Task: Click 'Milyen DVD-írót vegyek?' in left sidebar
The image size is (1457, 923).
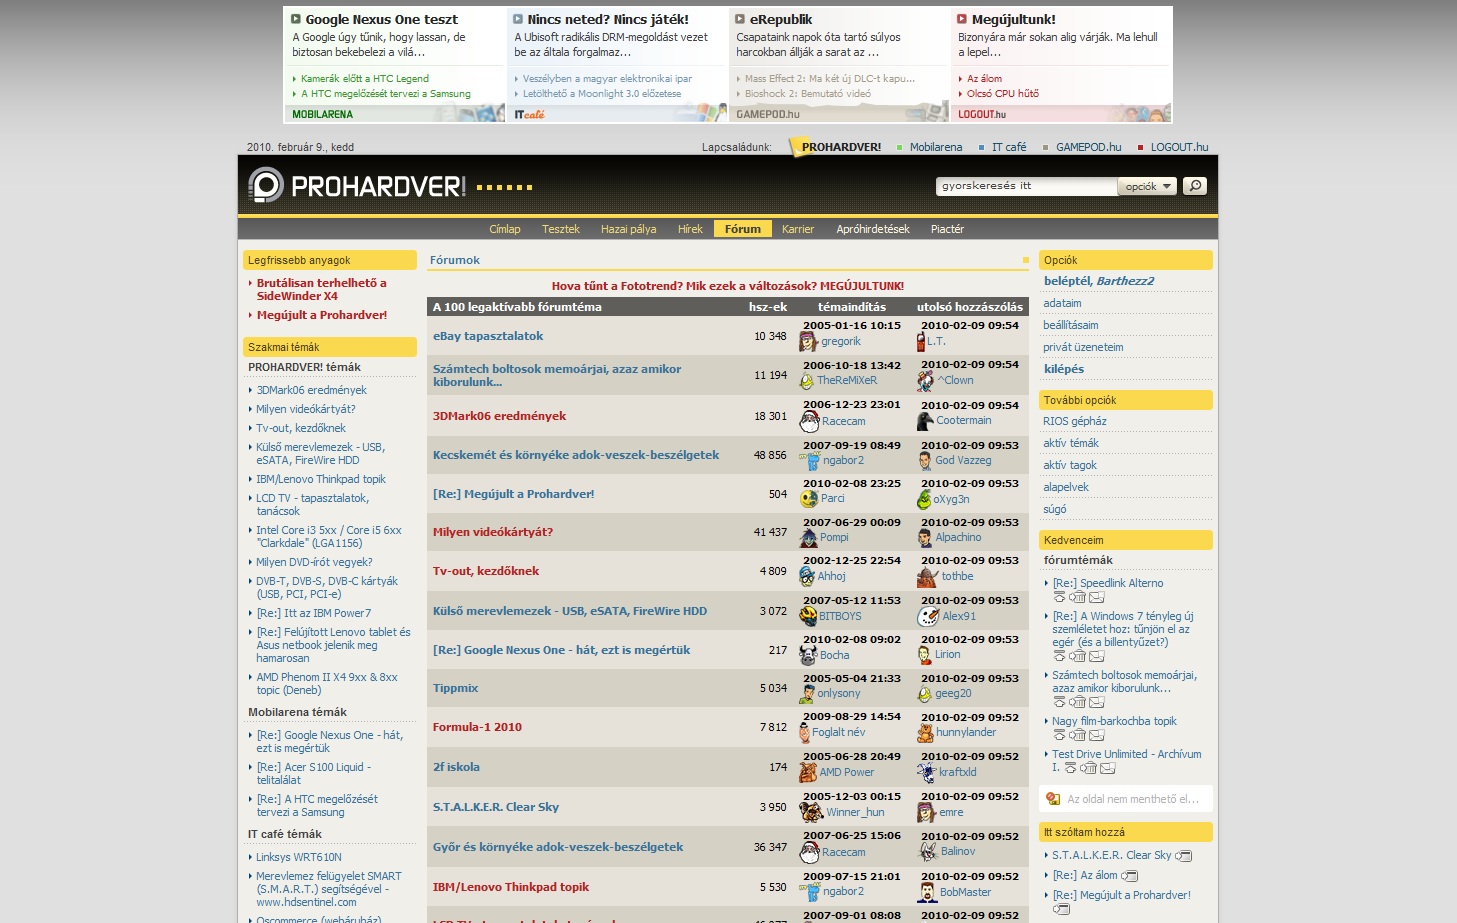Action: (314, 562)
